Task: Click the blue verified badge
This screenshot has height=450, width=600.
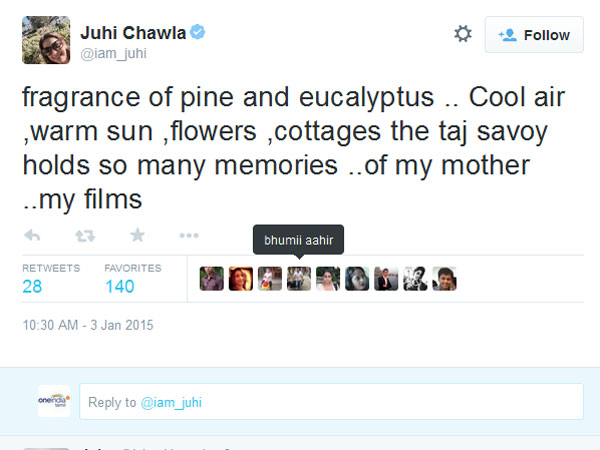Action: [199, 33]
